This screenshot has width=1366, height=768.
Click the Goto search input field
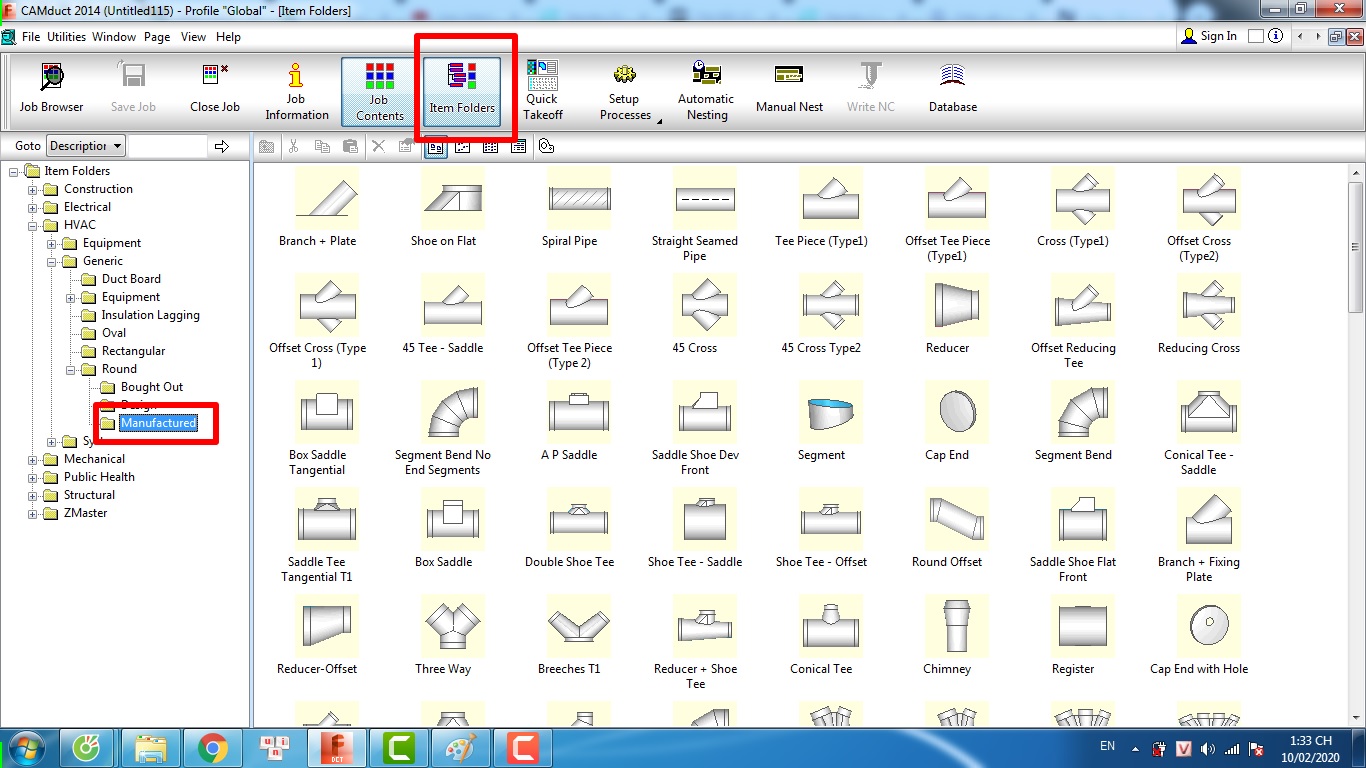(x=167, y=146)
